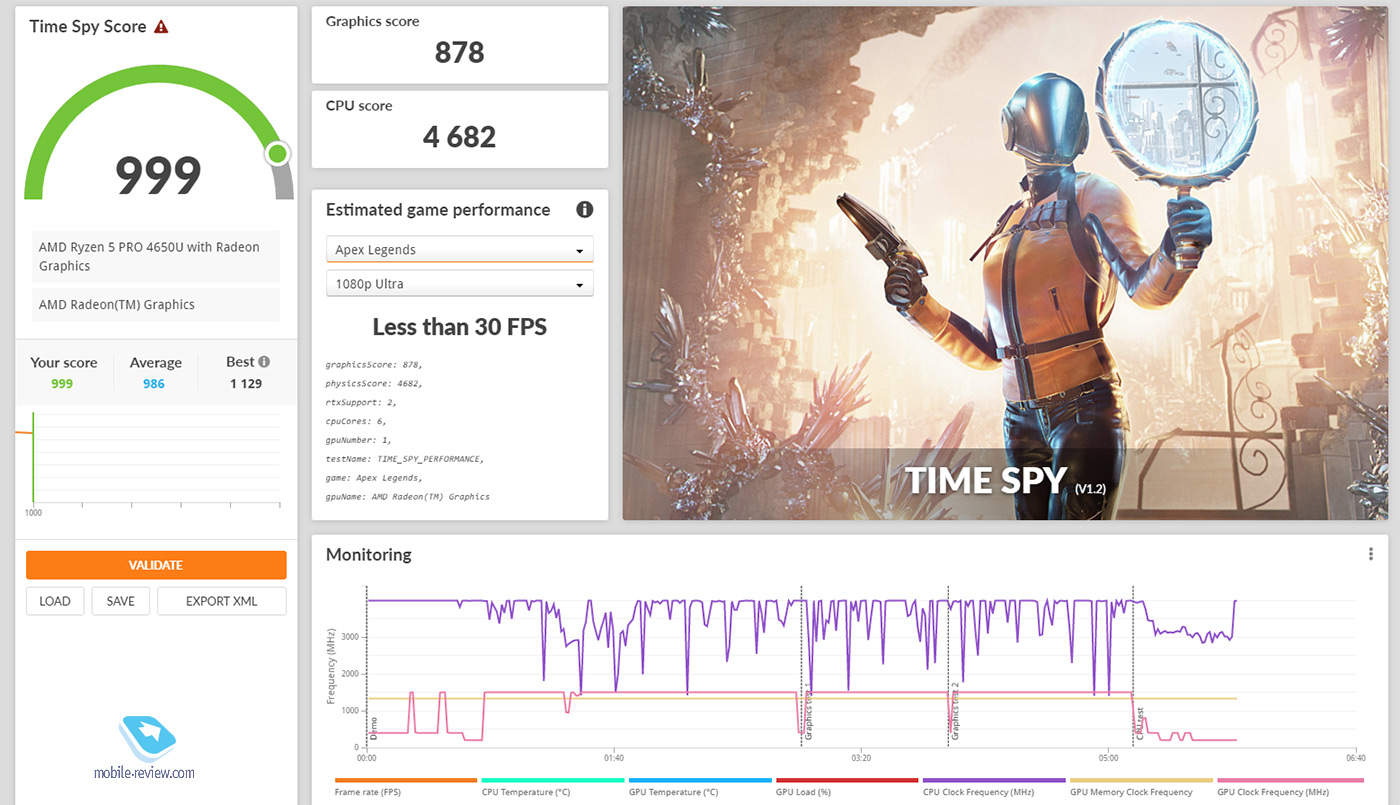This screenshot has height=805, width=1400.
Task: Click the orange VALIDATE button
Action: click(156, 565)
